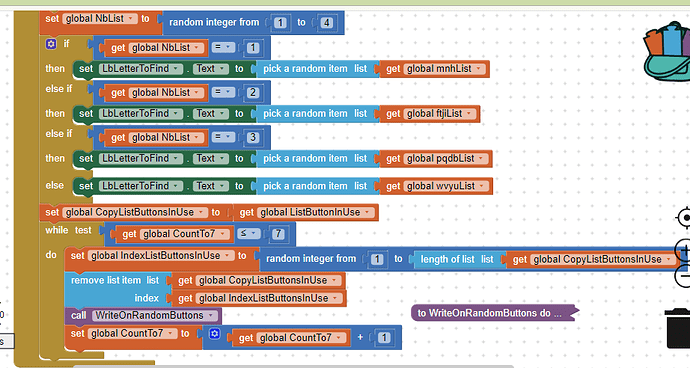Click the number 4 in random integer

coord(326,22)
